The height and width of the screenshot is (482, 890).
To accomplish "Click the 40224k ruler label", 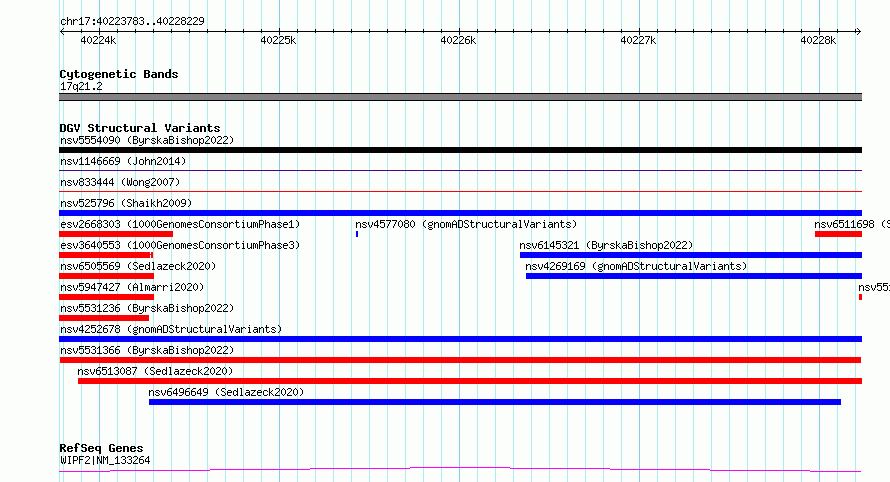I will click(x=98, y=40).
